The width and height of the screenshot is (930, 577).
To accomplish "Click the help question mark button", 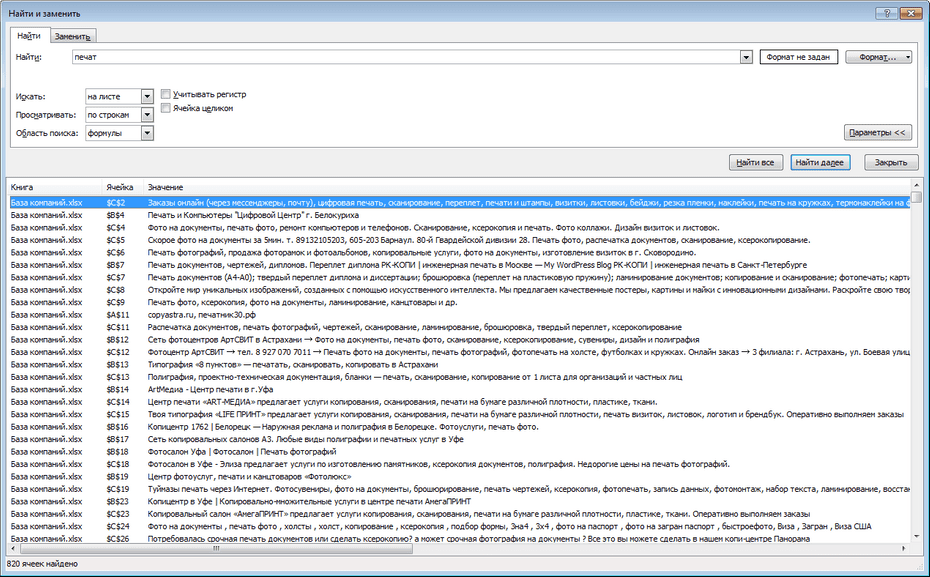I will [886, 14].
